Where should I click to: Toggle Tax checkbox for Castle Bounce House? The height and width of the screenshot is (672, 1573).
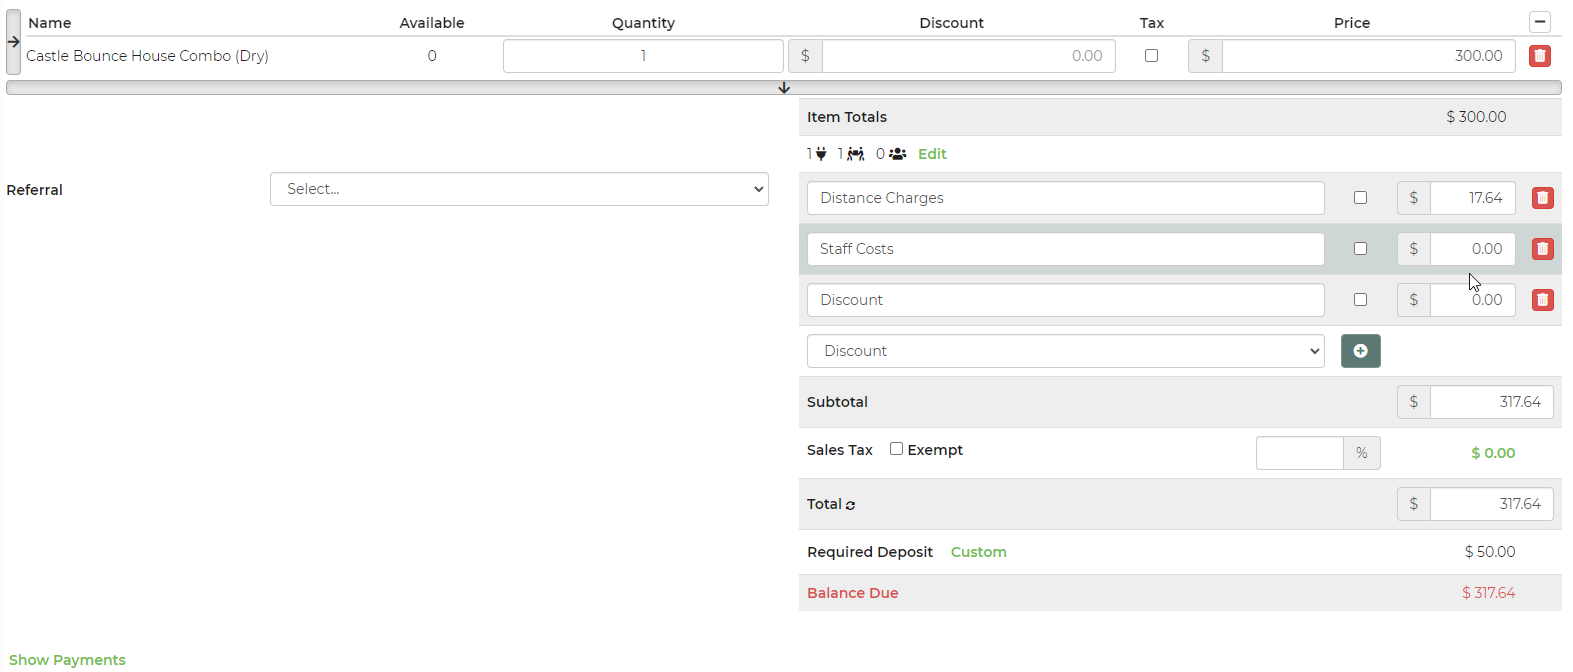(1151, 56)
